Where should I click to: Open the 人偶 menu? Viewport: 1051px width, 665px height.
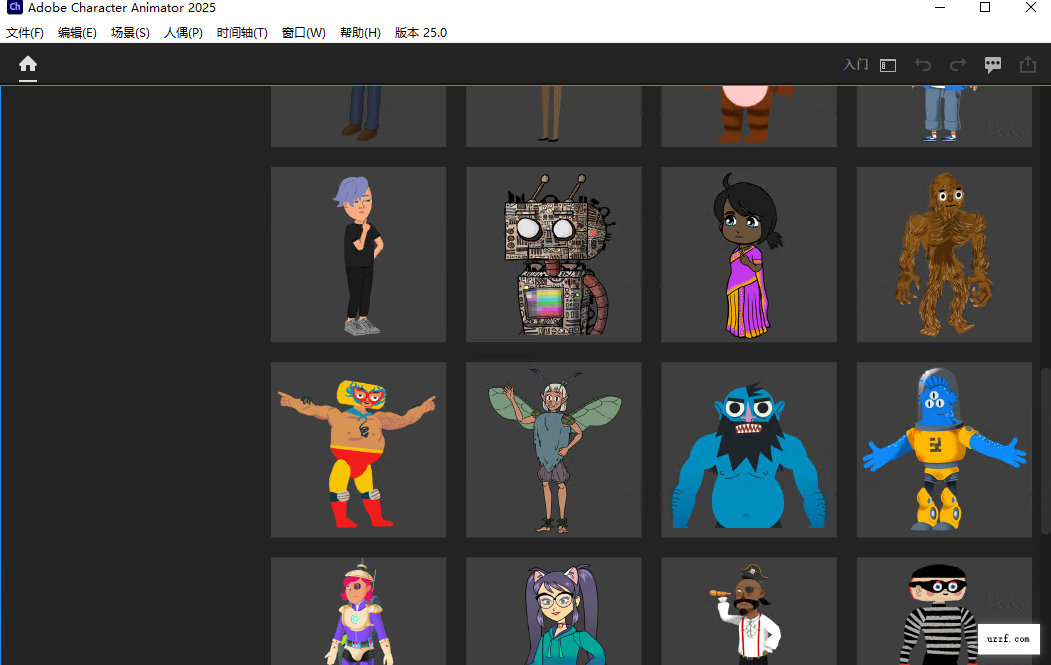tap(183, 32)
